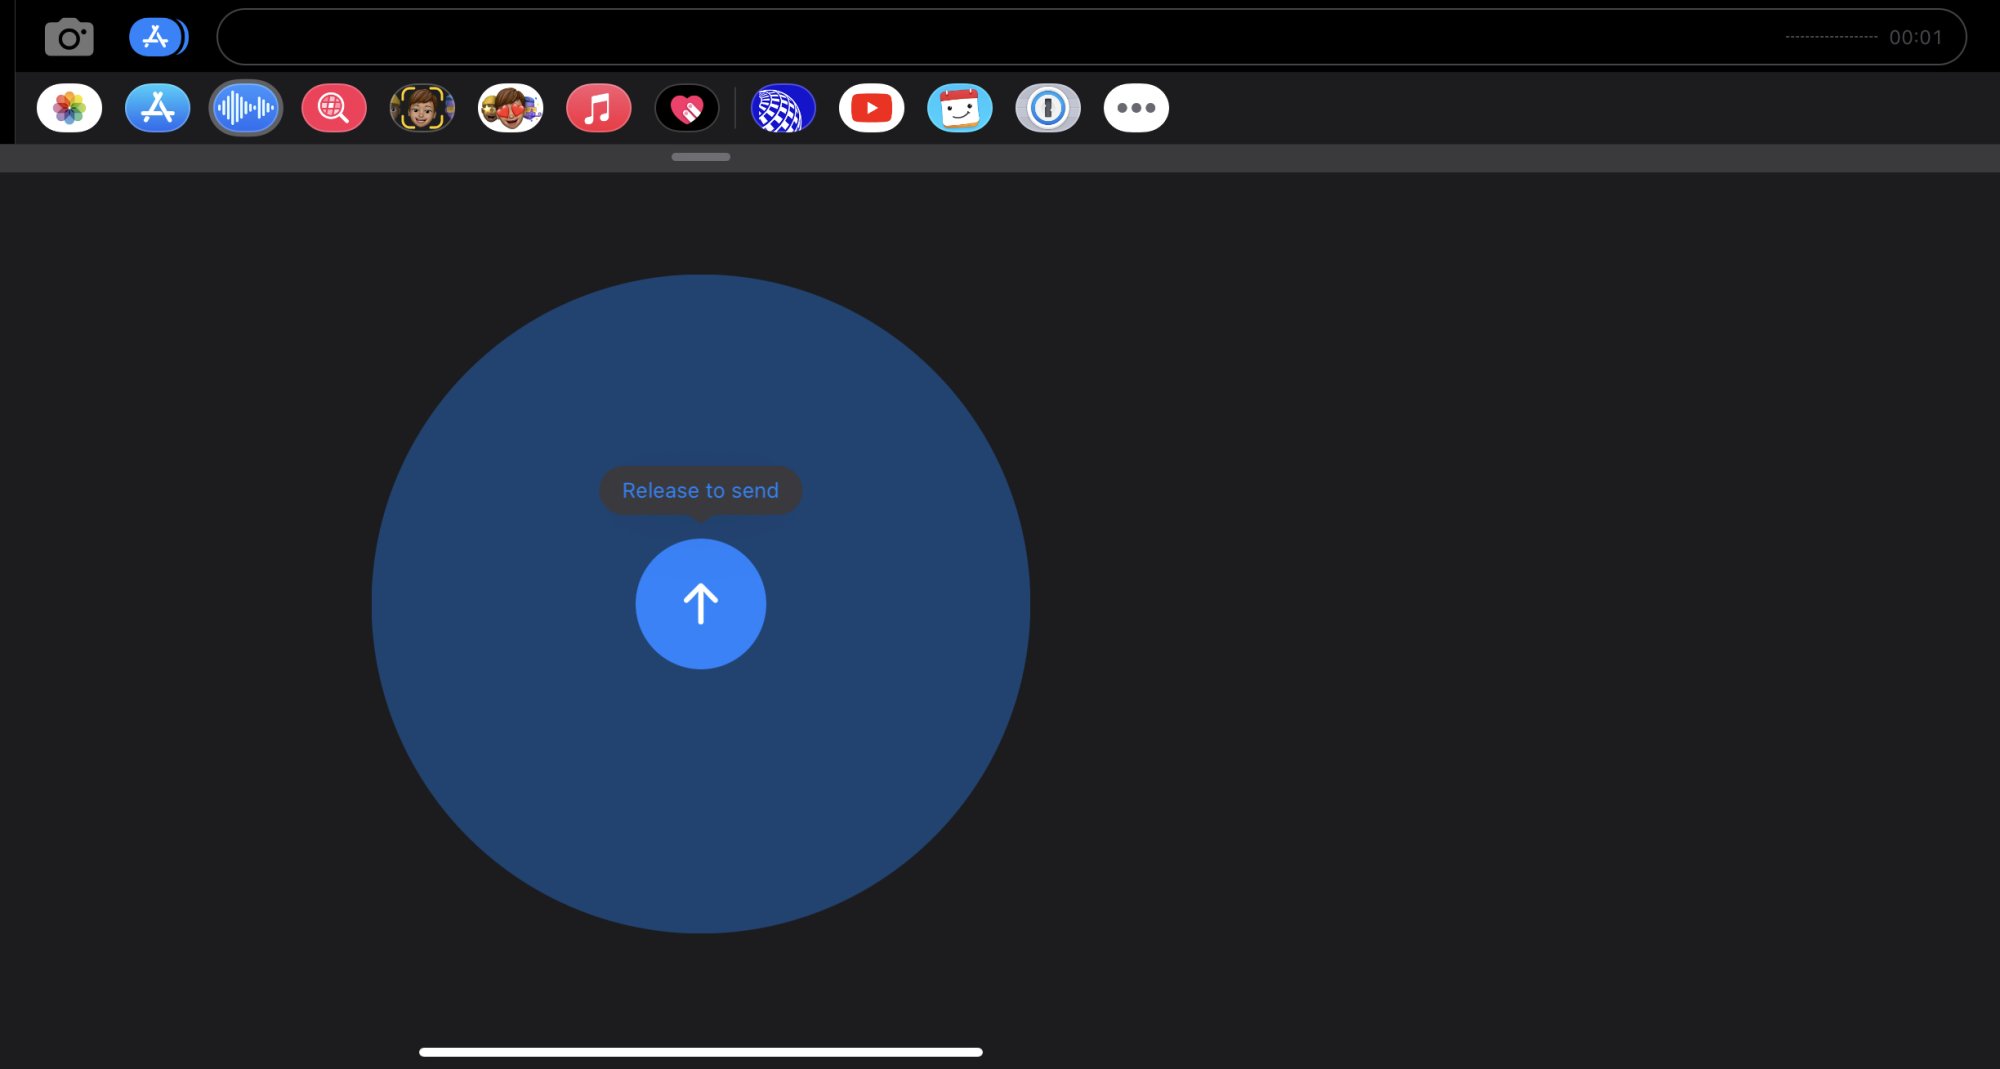Open the smiling calendar sticker app icon
Viewport: 2000px width, 1069px height.
point(960,108)
